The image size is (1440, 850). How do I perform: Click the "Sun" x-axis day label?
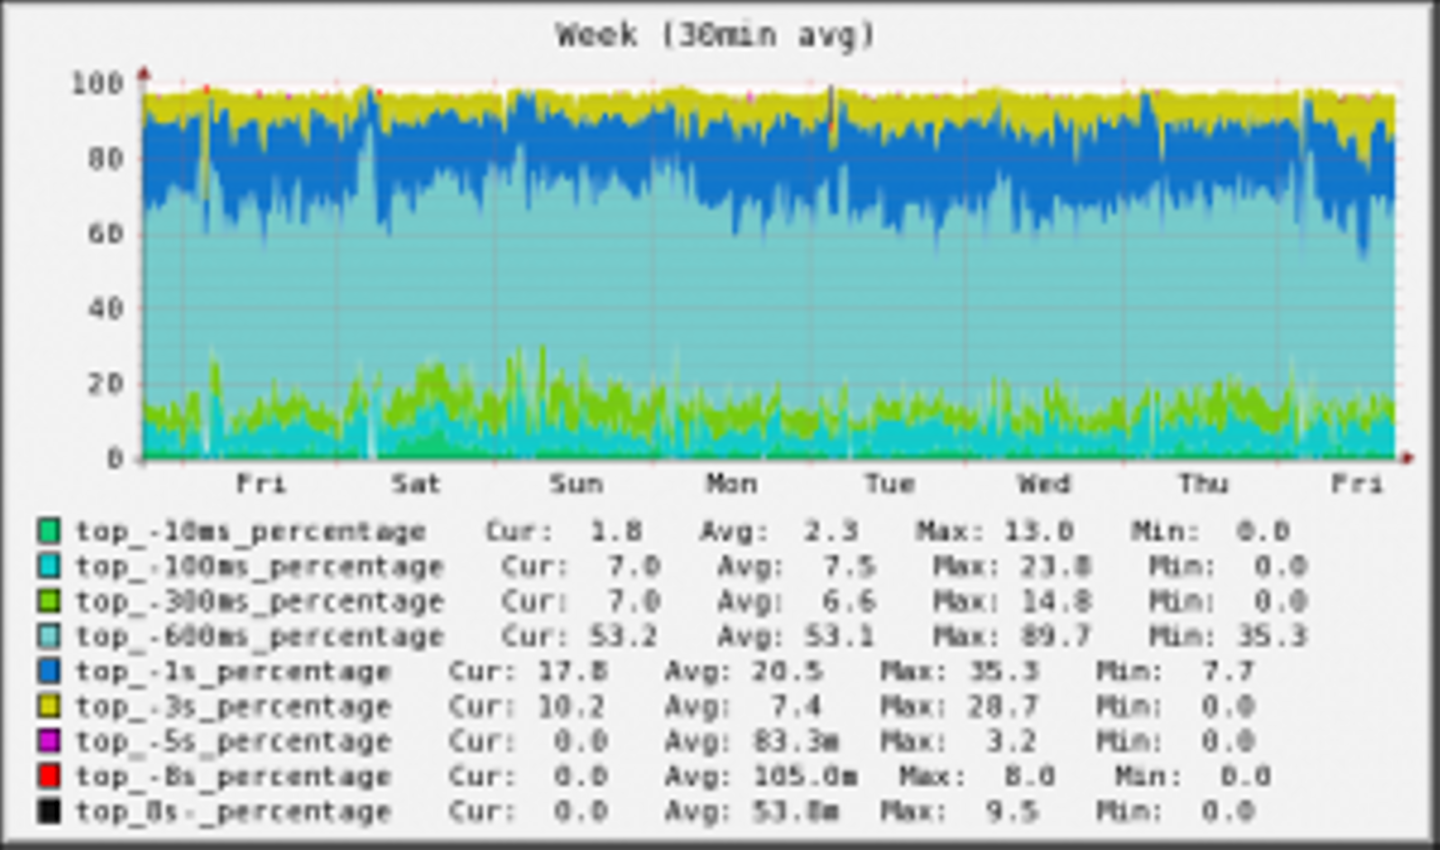pos(576,484)
